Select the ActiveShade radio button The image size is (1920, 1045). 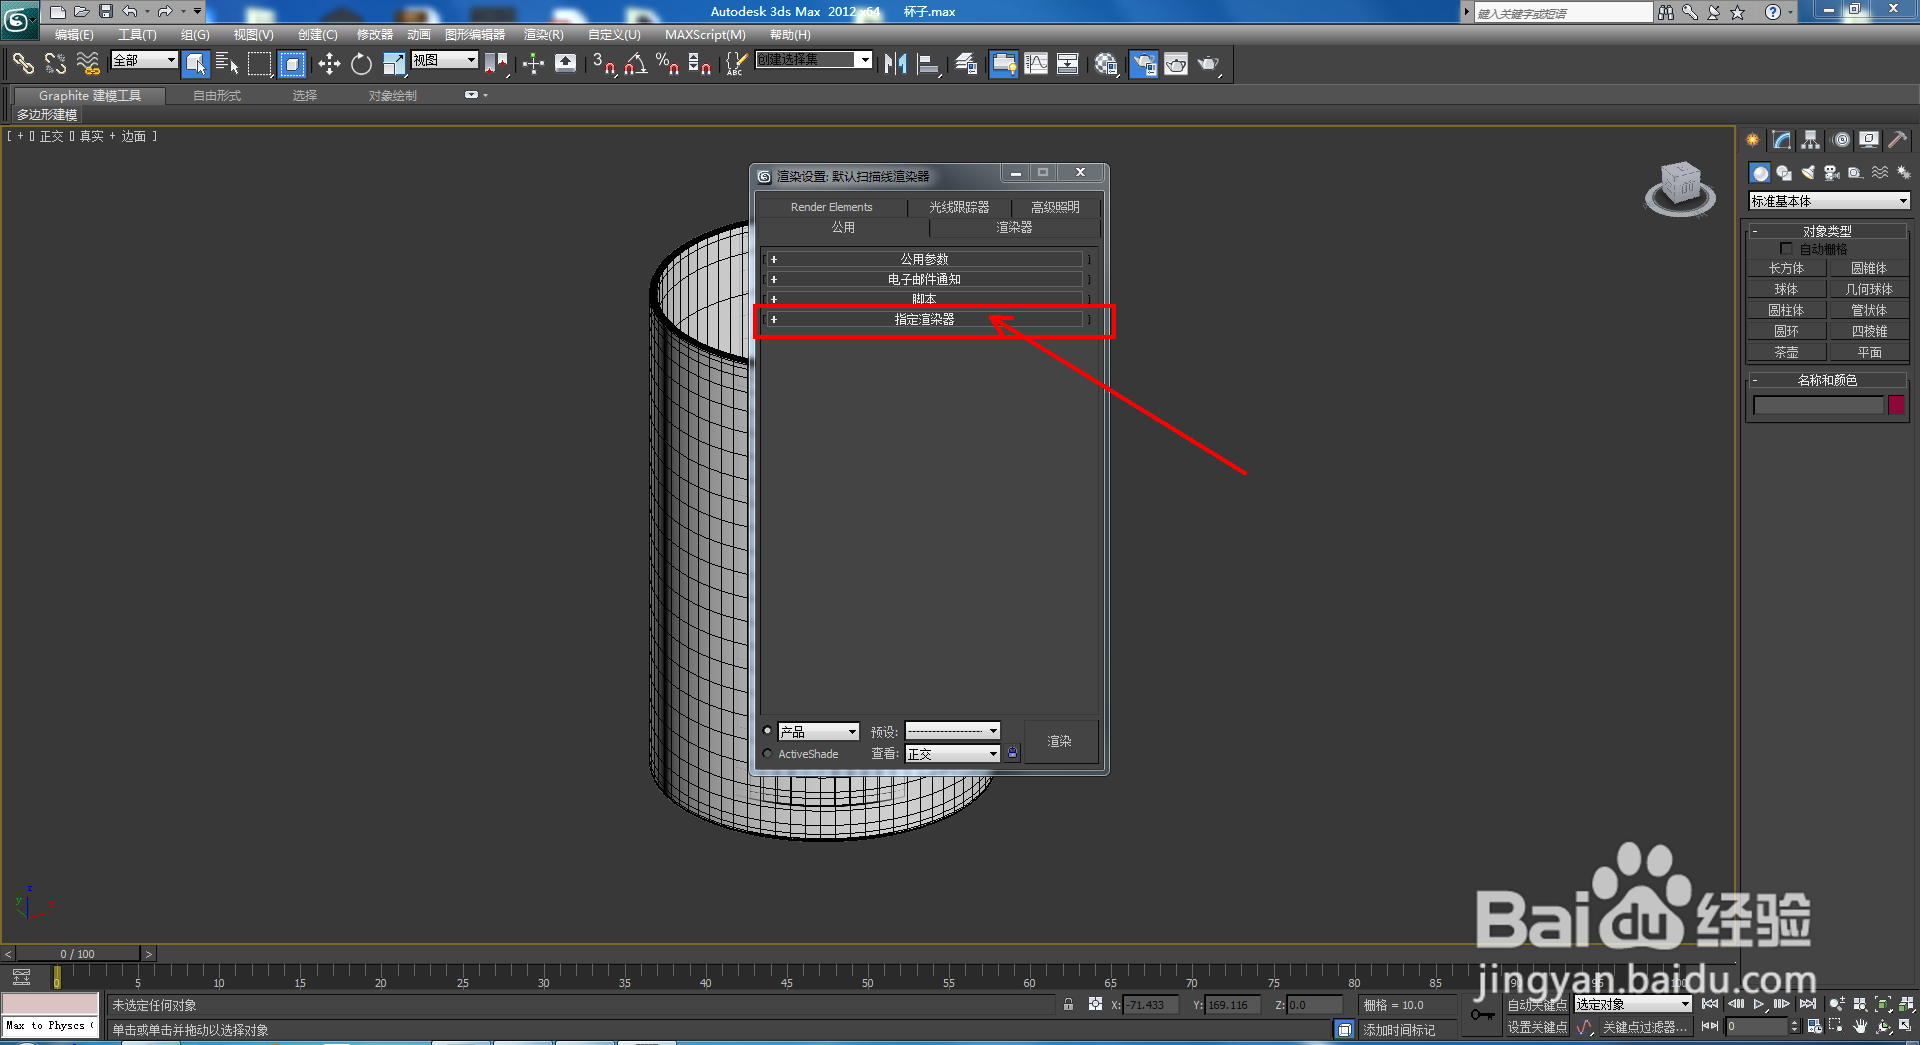tap(768, 754)
